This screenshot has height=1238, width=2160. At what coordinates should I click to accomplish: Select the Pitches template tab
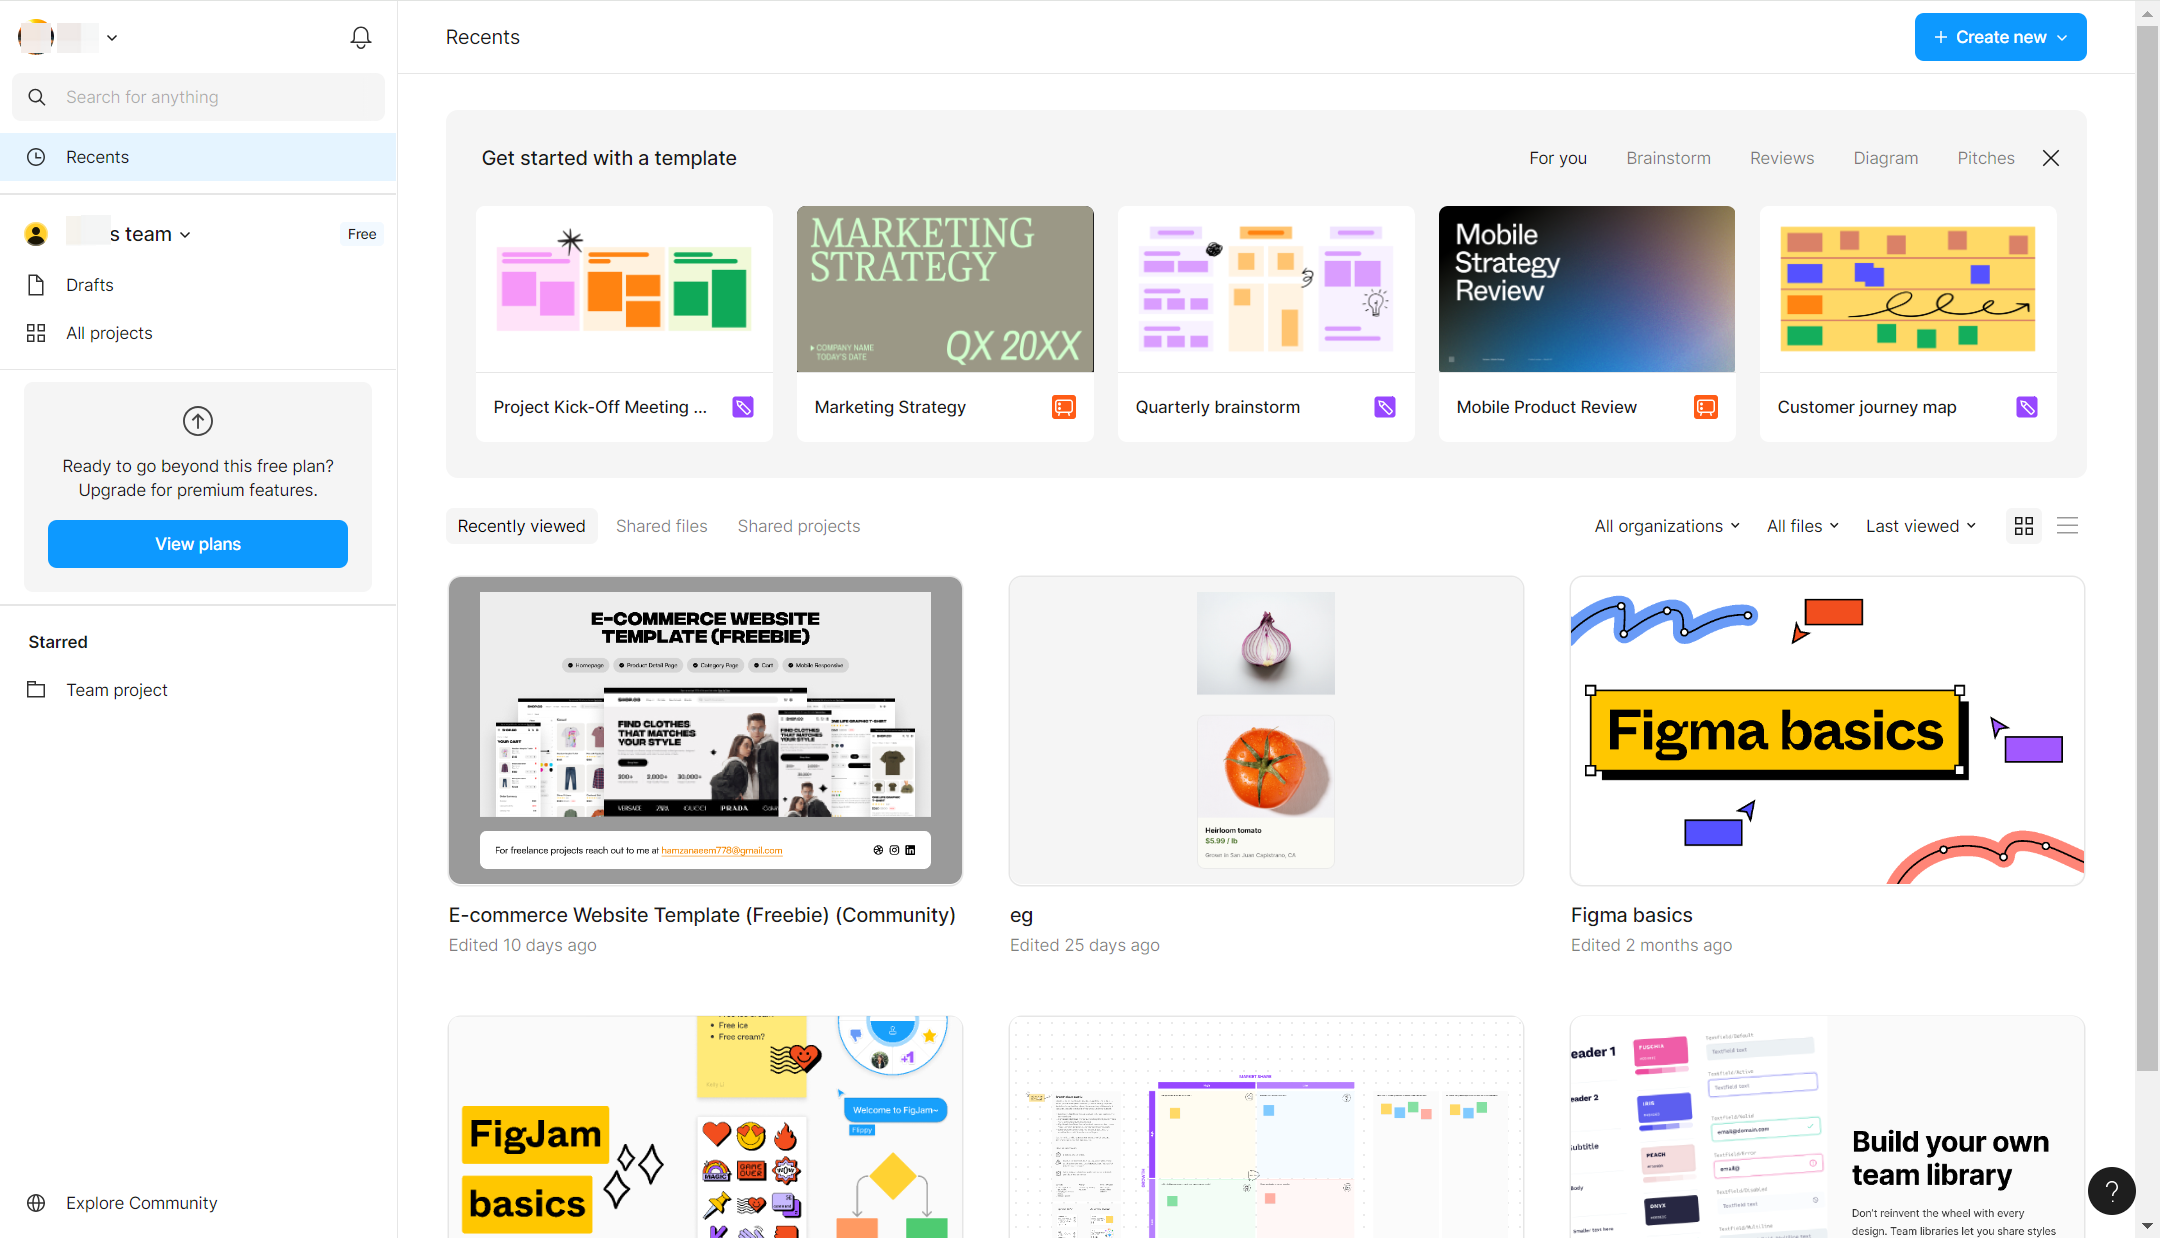[1986, 158]
